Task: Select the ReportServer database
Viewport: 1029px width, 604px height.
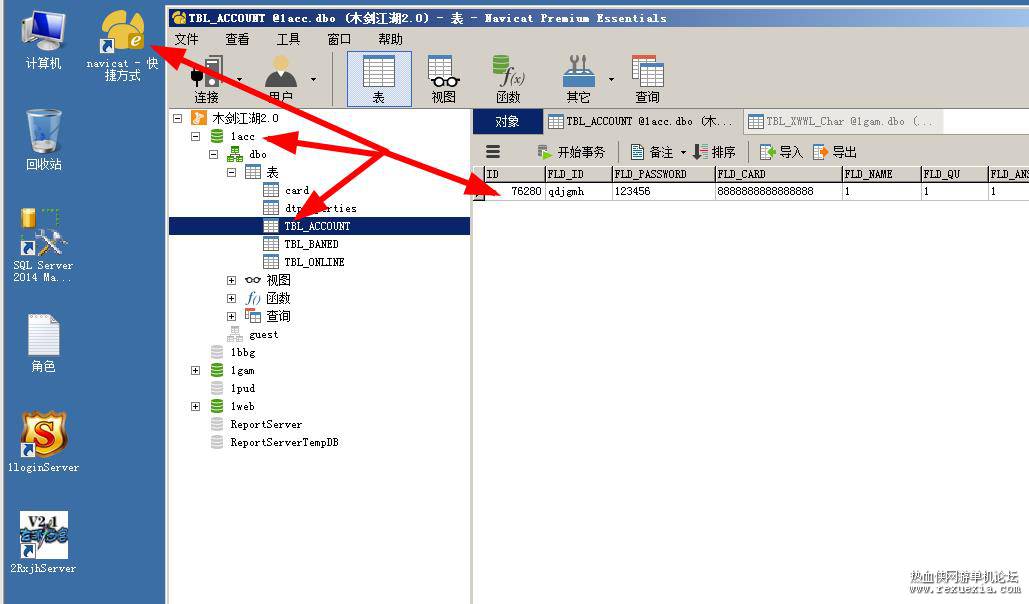Action: (266, 425)
